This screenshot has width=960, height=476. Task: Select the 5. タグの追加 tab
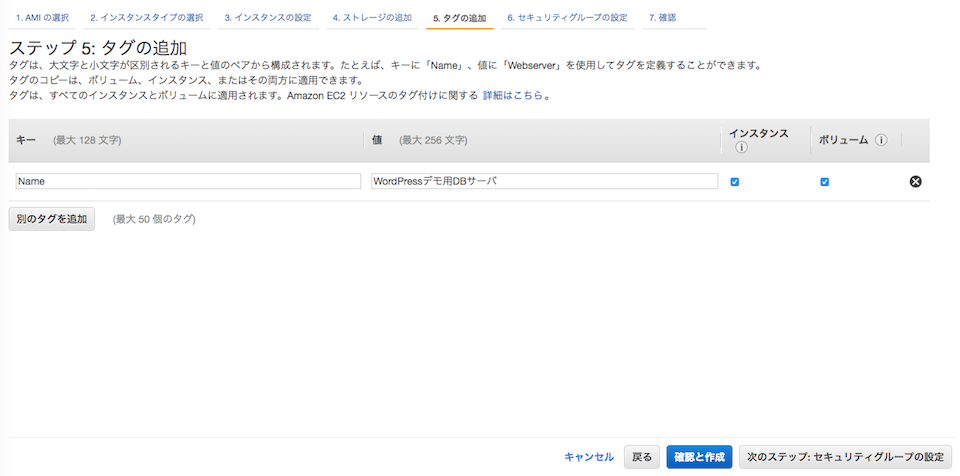460,18
